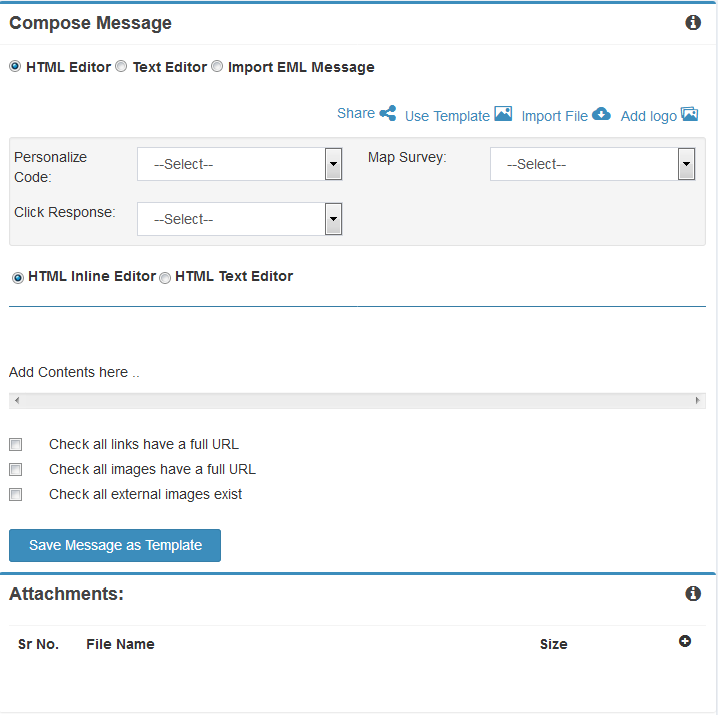Image resolution: width=718 pixels, height=715 pixels.
Task: Choose the Import EML Message radio button
Action: (217, 67)
